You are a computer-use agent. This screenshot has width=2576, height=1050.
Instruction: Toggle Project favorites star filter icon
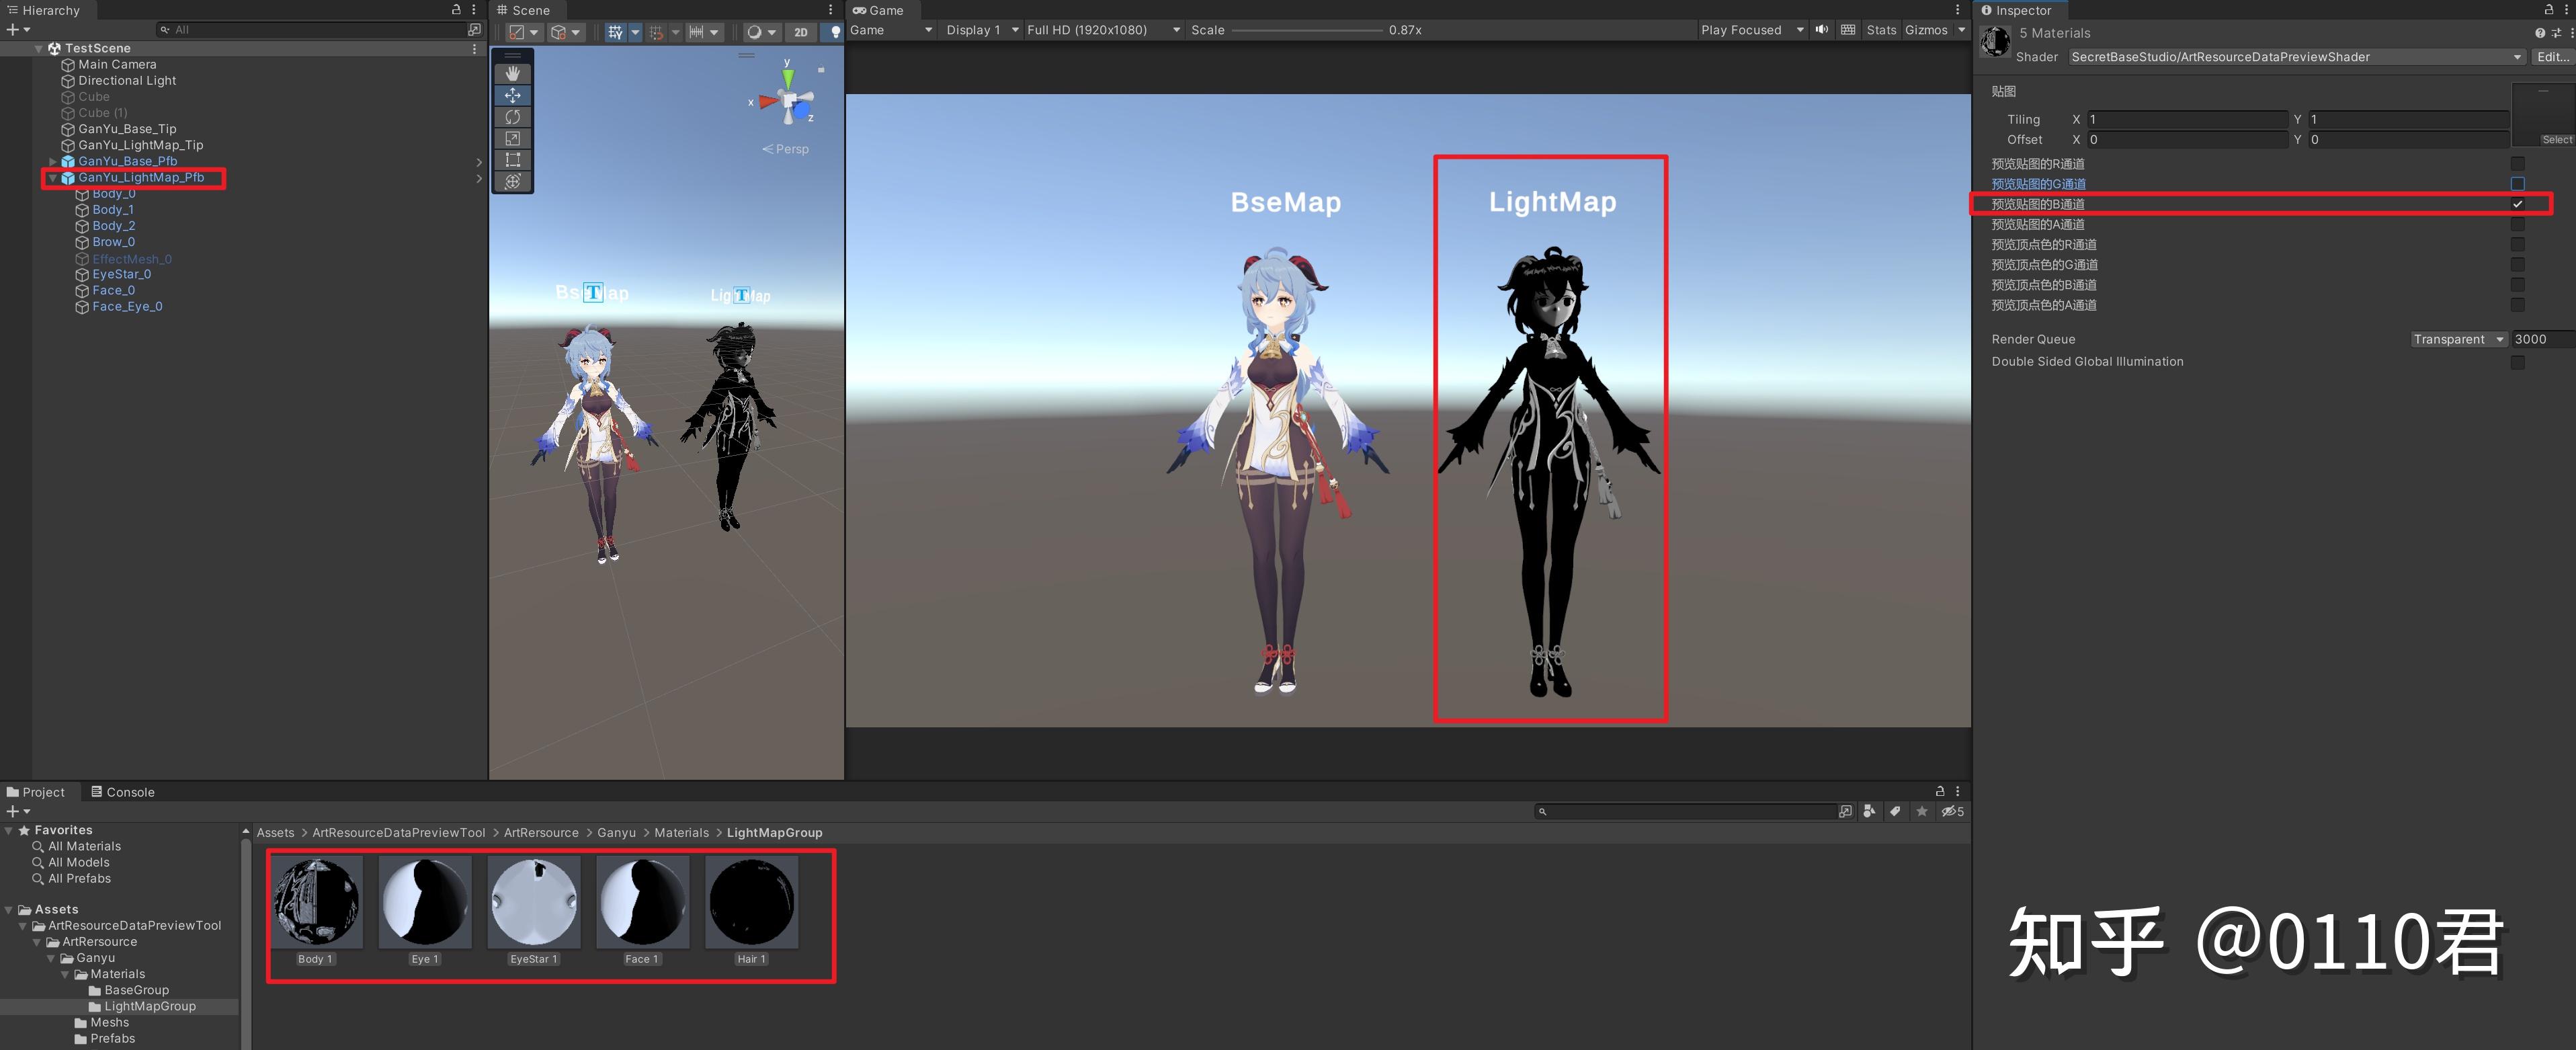click(1922, 812)
